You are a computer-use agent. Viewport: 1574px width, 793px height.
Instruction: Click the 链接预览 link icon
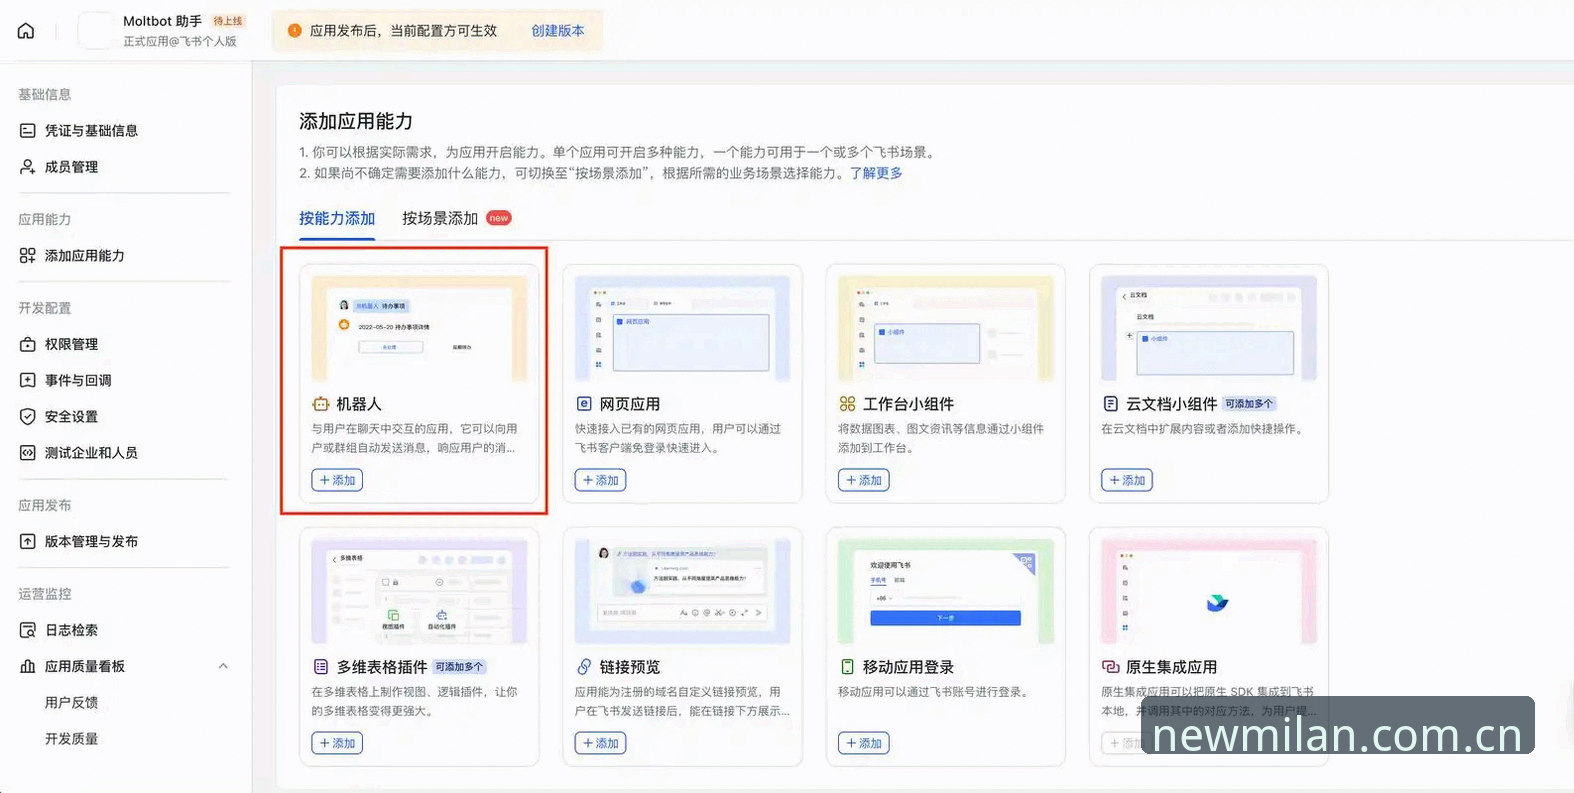click(584, 667)
